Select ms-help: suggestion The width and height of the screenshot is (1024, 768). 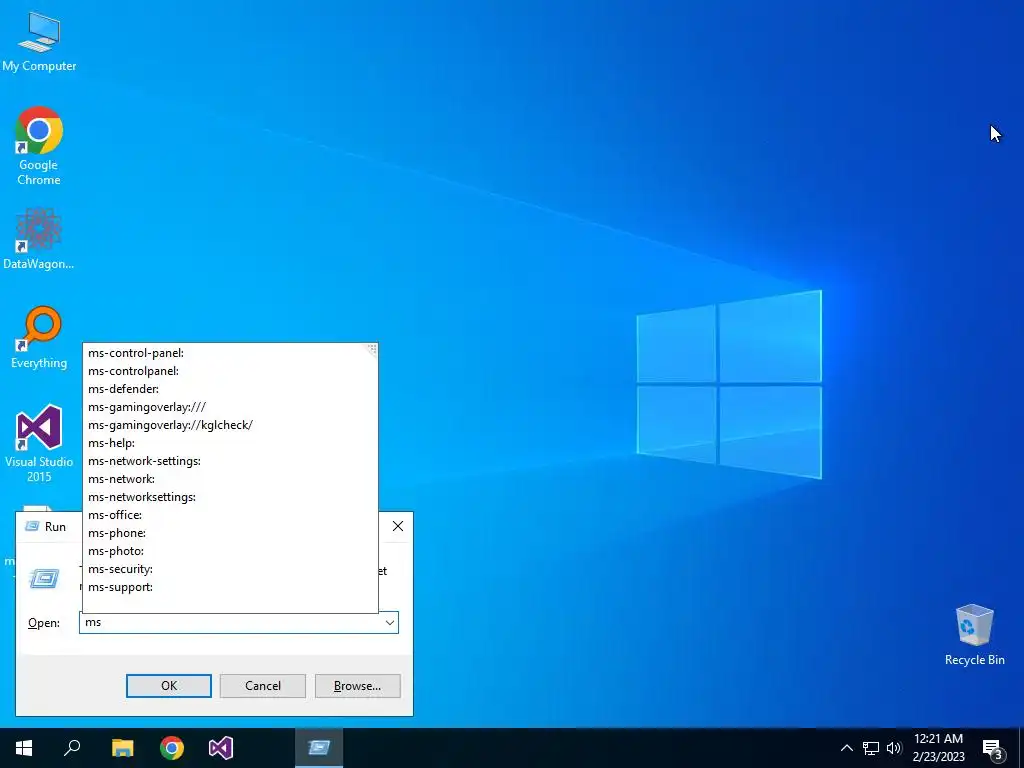[x=231, y=443]
